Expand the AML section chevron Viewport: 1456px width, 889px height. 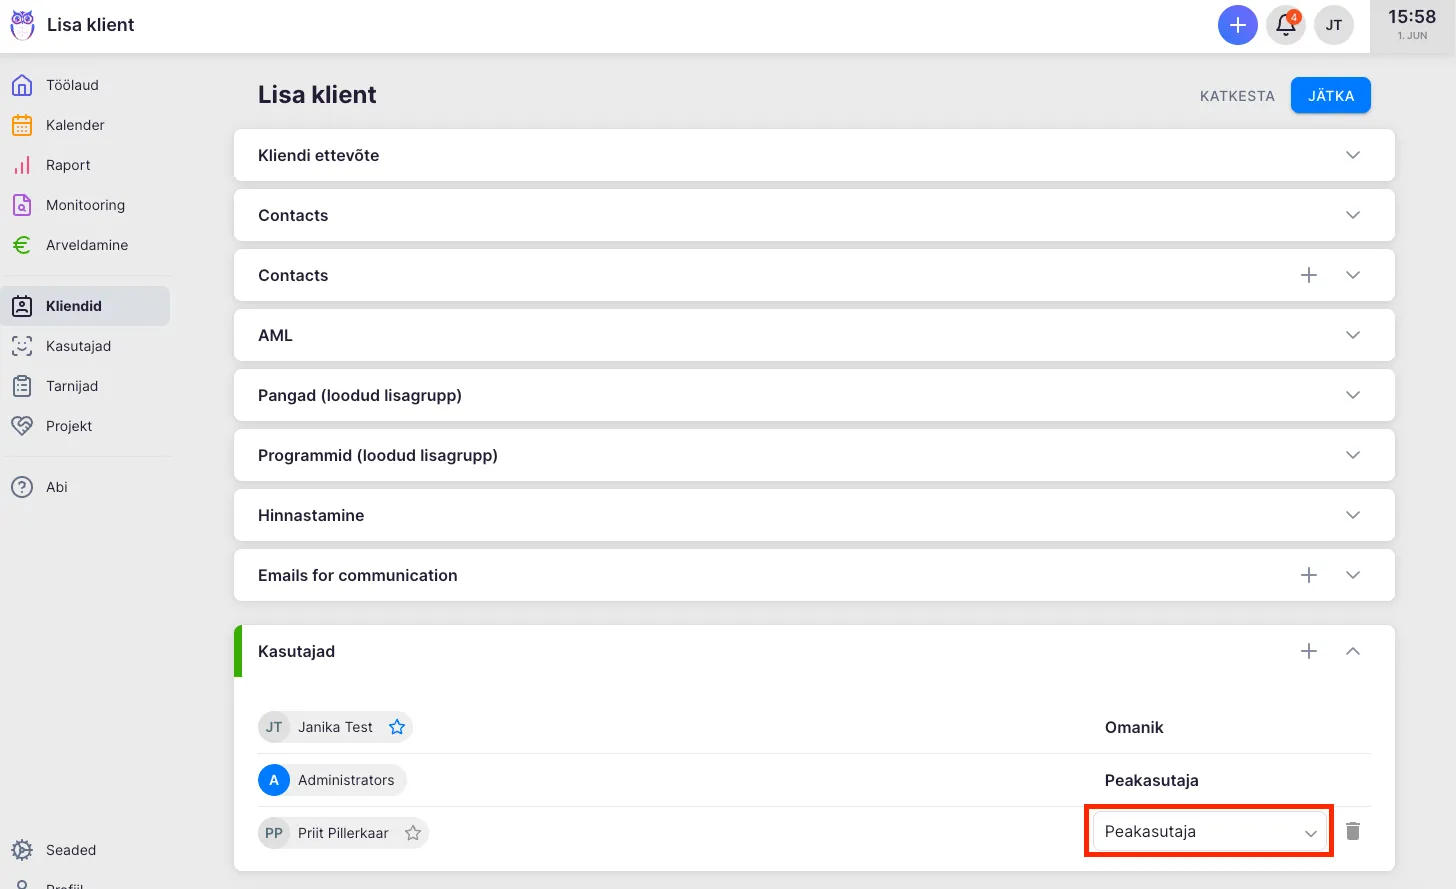tap(1352, 335)
